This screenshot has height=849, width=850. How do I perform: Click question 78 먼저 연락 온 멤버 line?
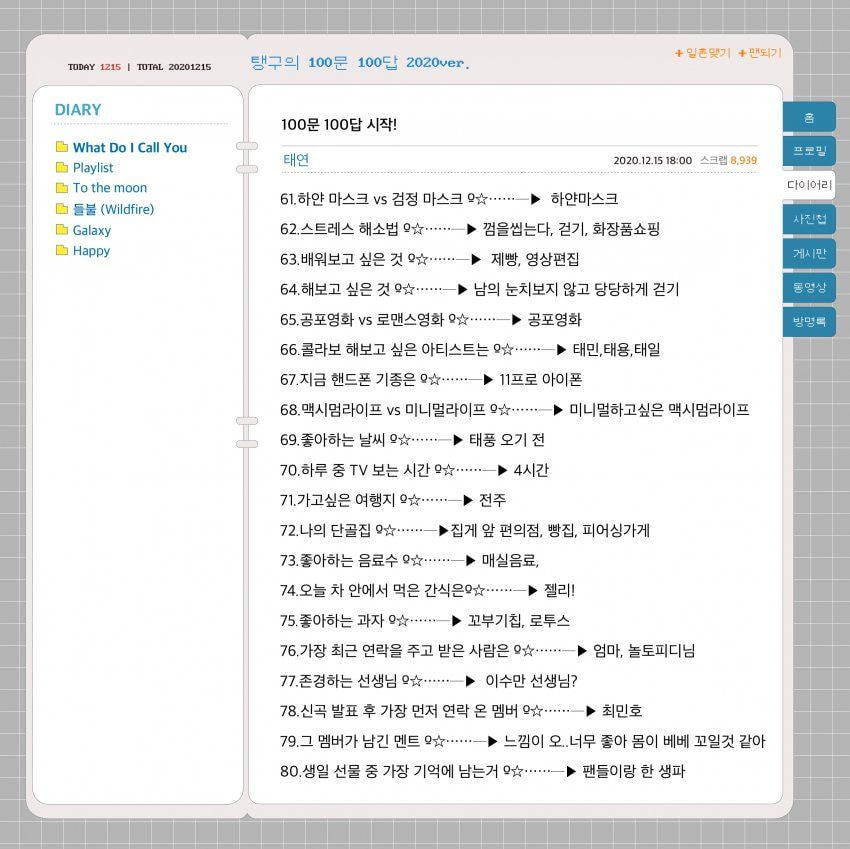coord(461,710)
